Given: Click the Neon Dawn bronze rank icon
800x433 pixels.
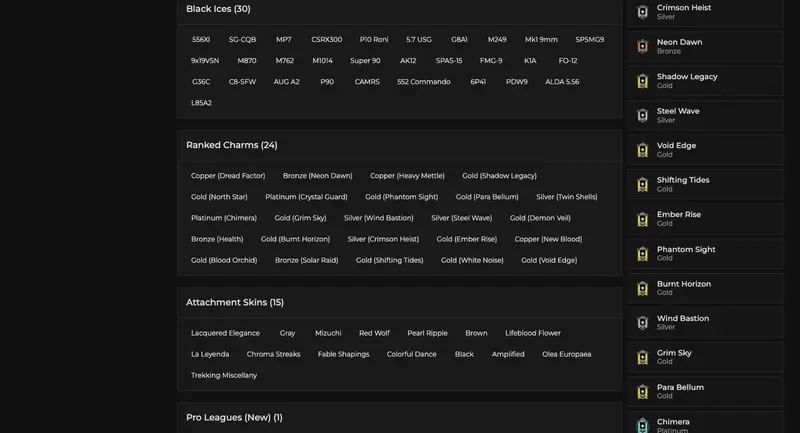Looking at the screenshot, I should click(643, 46).
